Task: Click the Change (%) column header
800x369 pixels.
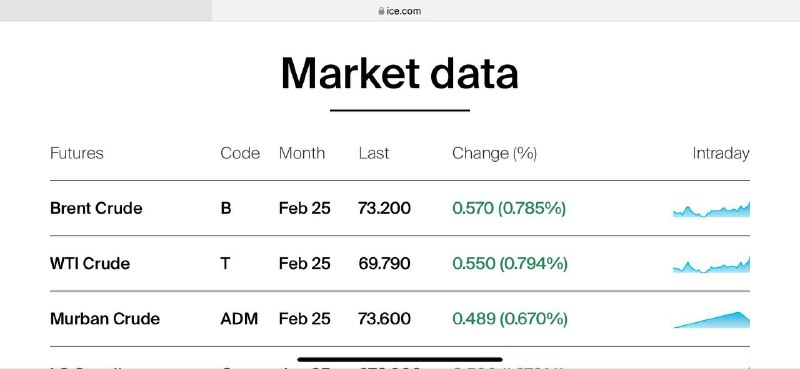Action: (x=494, y=153)
